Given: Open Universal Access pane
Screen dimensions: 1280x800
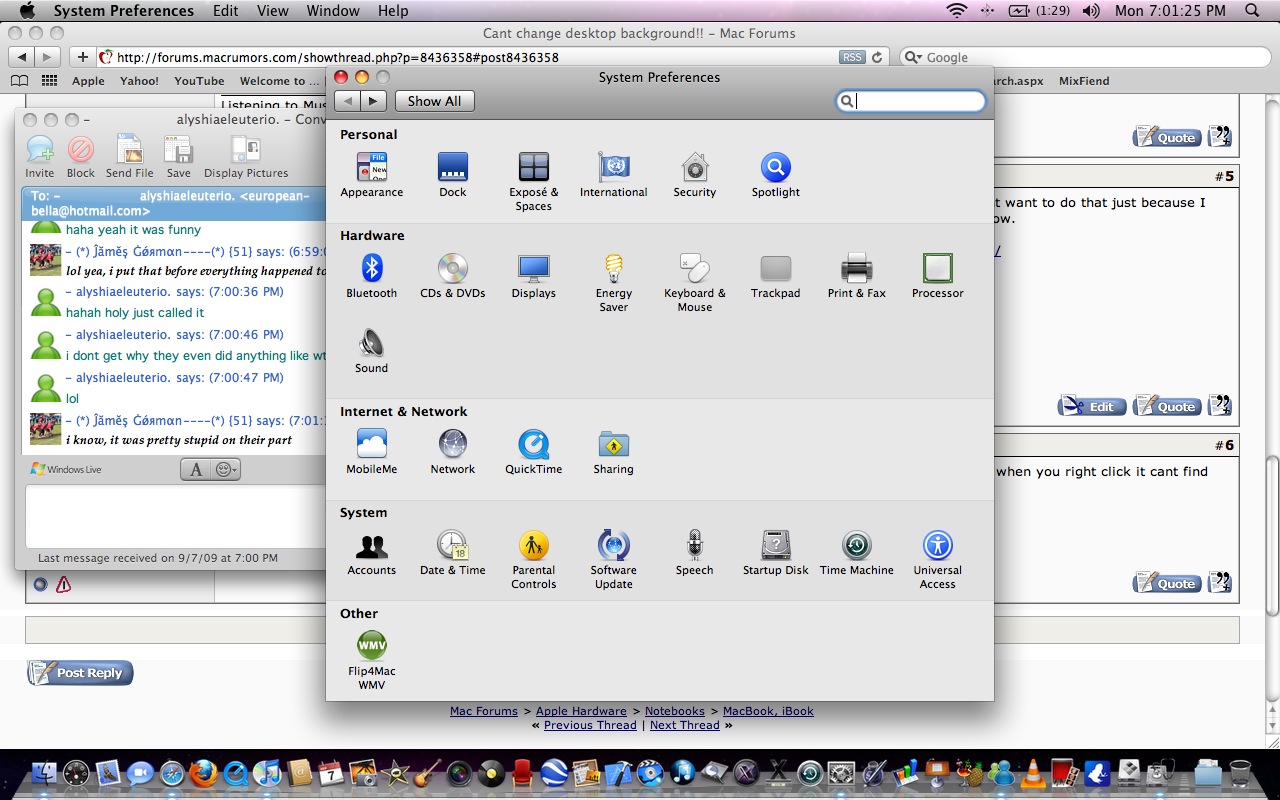Looking at the screenshot, I should point(937,560).
